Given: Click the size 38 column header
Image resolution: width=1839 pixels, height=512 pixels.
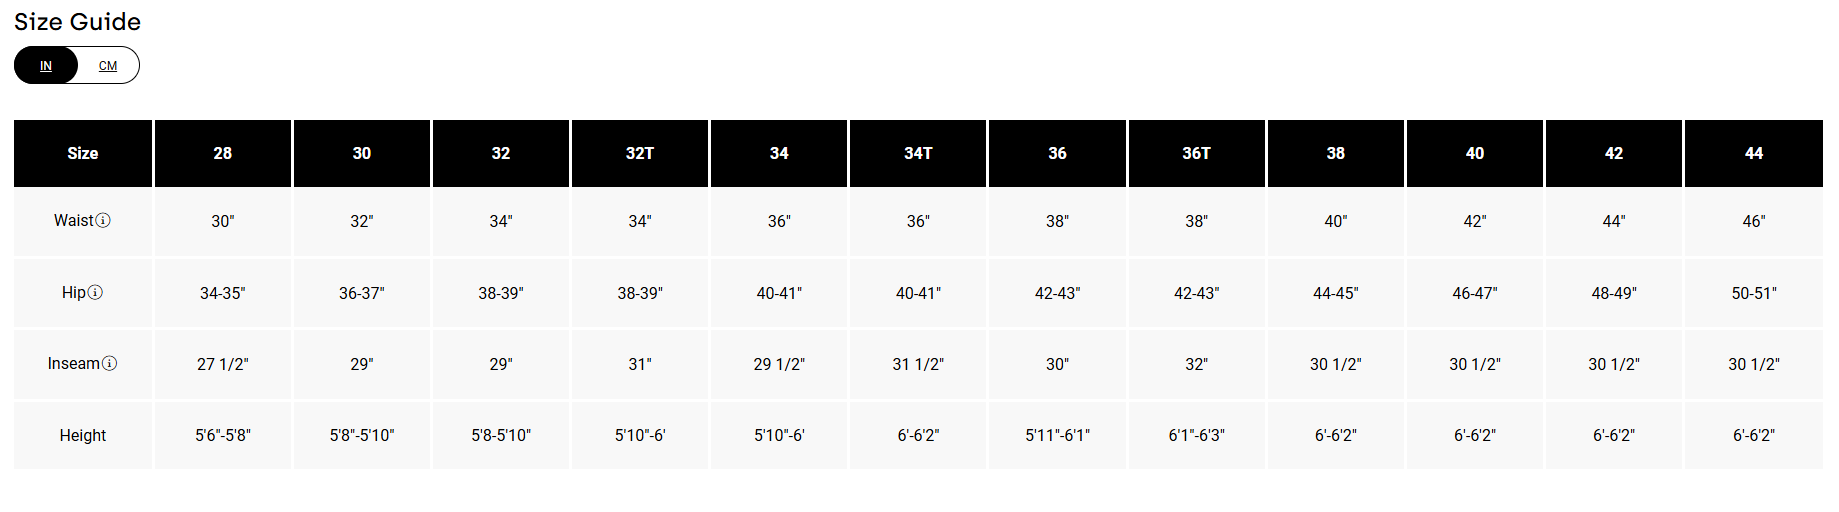Looking at the screenshot, I should click(x=1336, y=153).
